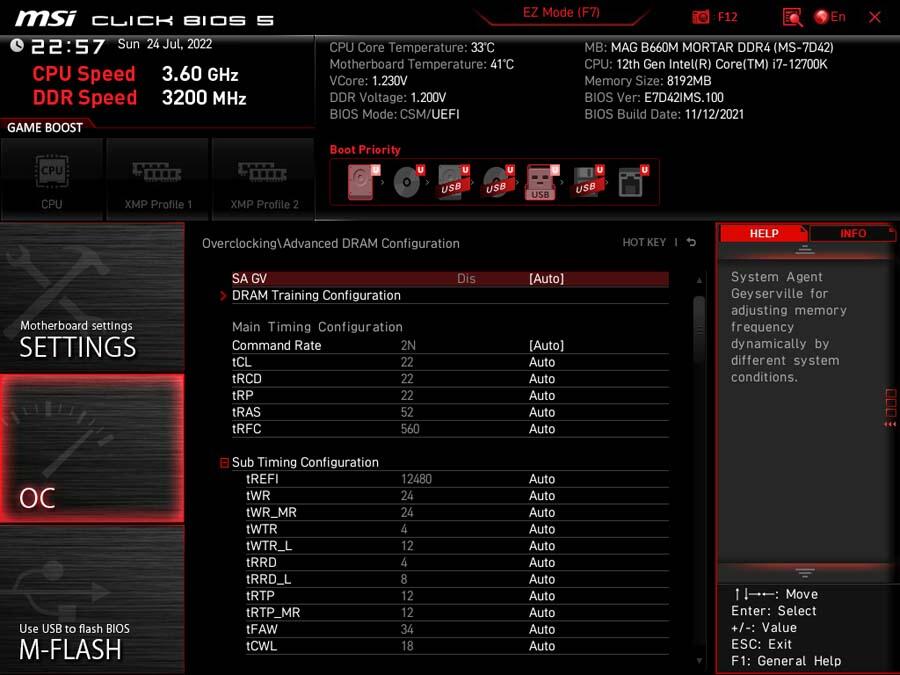Select the tFAW Auto value field
The width and height of the screenshot is (900, 675).
[542, 629]
